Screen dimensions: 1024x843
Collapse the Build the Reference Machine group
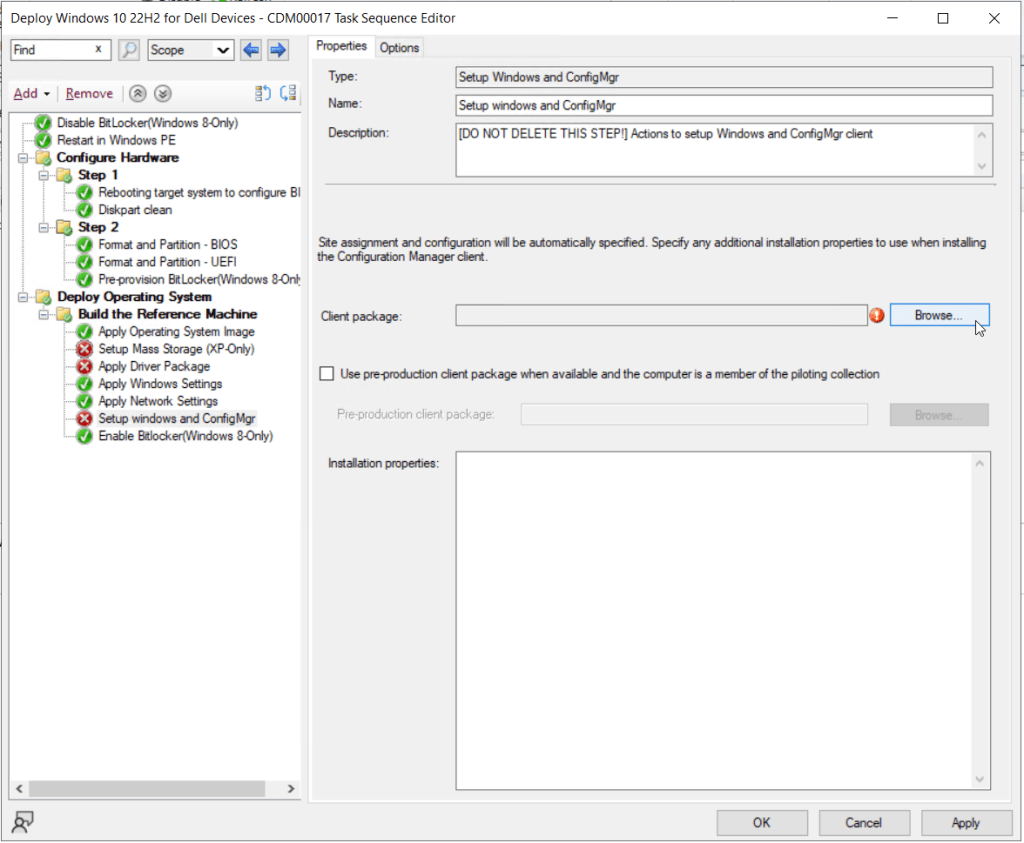click(44, 314)
